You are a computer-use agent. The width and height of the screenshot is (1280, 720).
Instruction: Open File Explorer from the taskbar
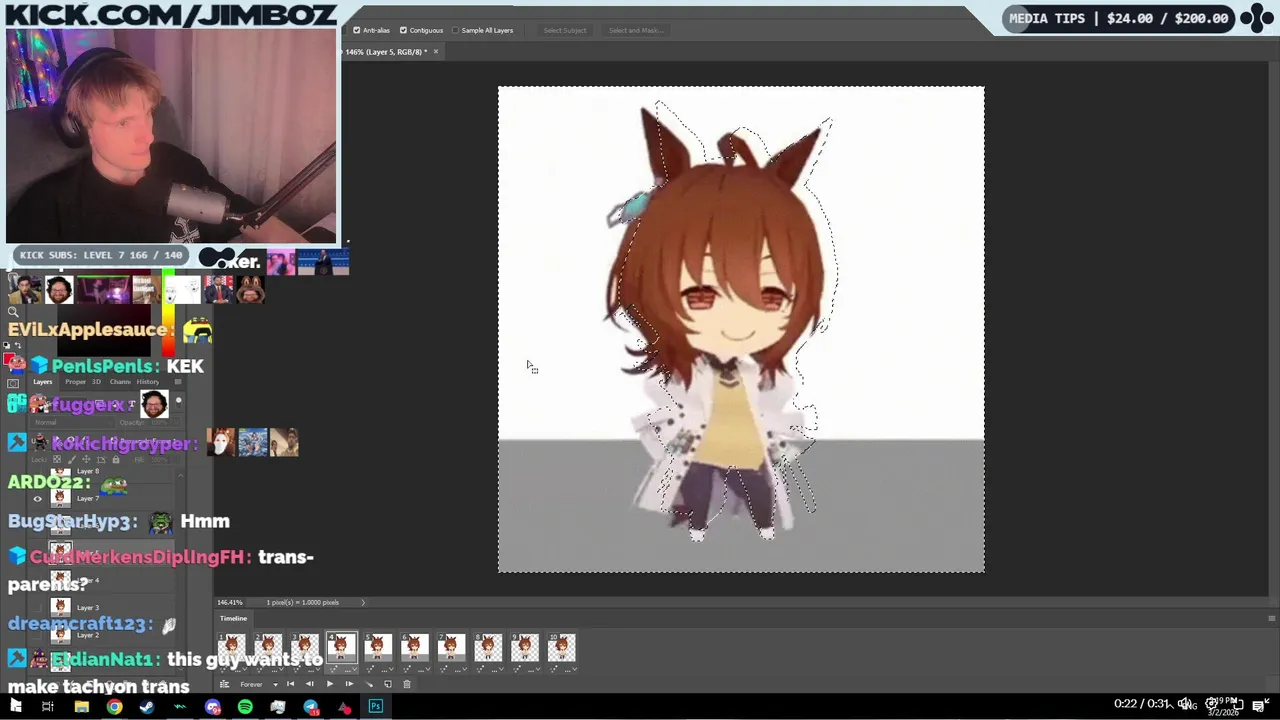click(x=81, y=707)
